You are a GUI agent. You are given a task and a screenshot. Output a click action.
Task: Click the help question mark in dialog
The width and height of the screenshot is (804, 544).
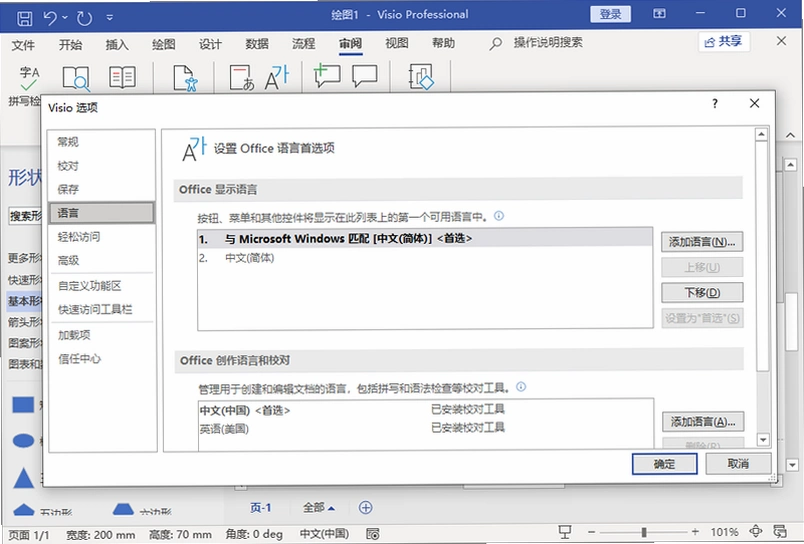pyautogui.click(x=715, y=104)
